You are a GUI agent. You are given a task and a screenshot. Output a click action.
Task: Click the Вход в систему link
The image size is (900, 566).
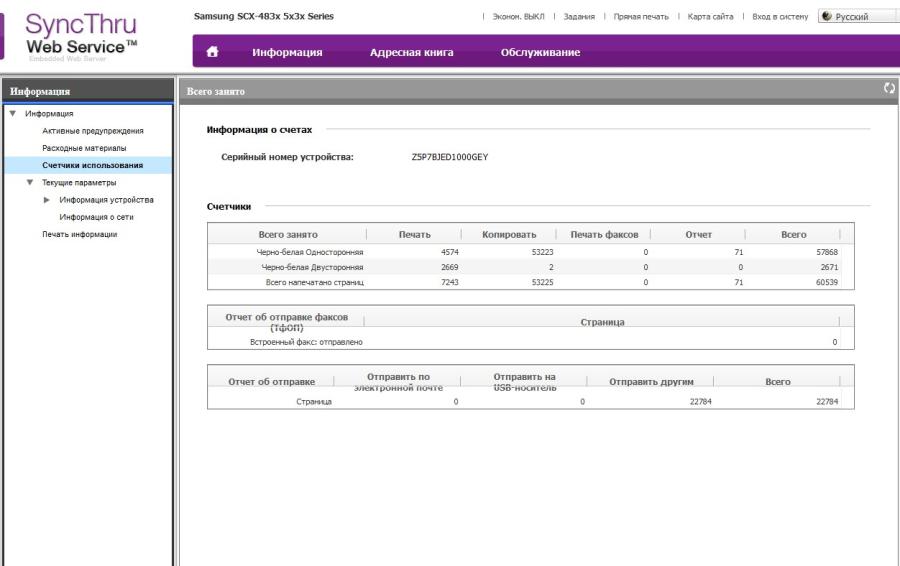(x=779, y=17)
